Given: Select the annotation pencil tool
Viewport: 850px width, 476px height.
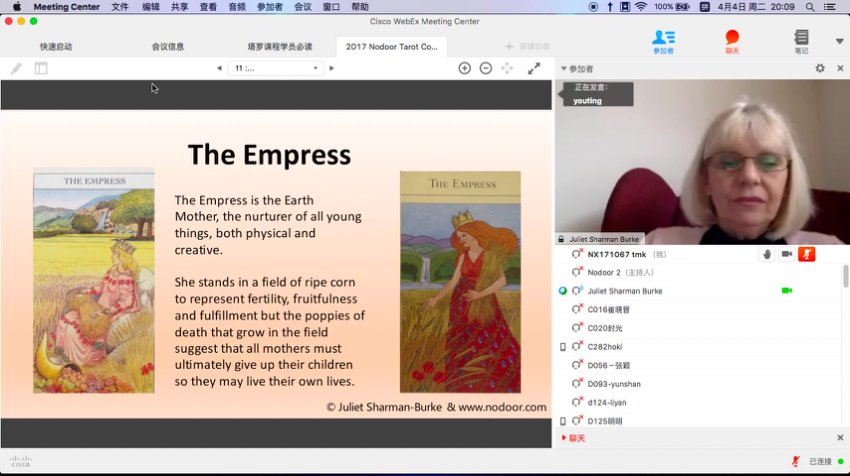Looking at the screenshot, I should point(16,68).
